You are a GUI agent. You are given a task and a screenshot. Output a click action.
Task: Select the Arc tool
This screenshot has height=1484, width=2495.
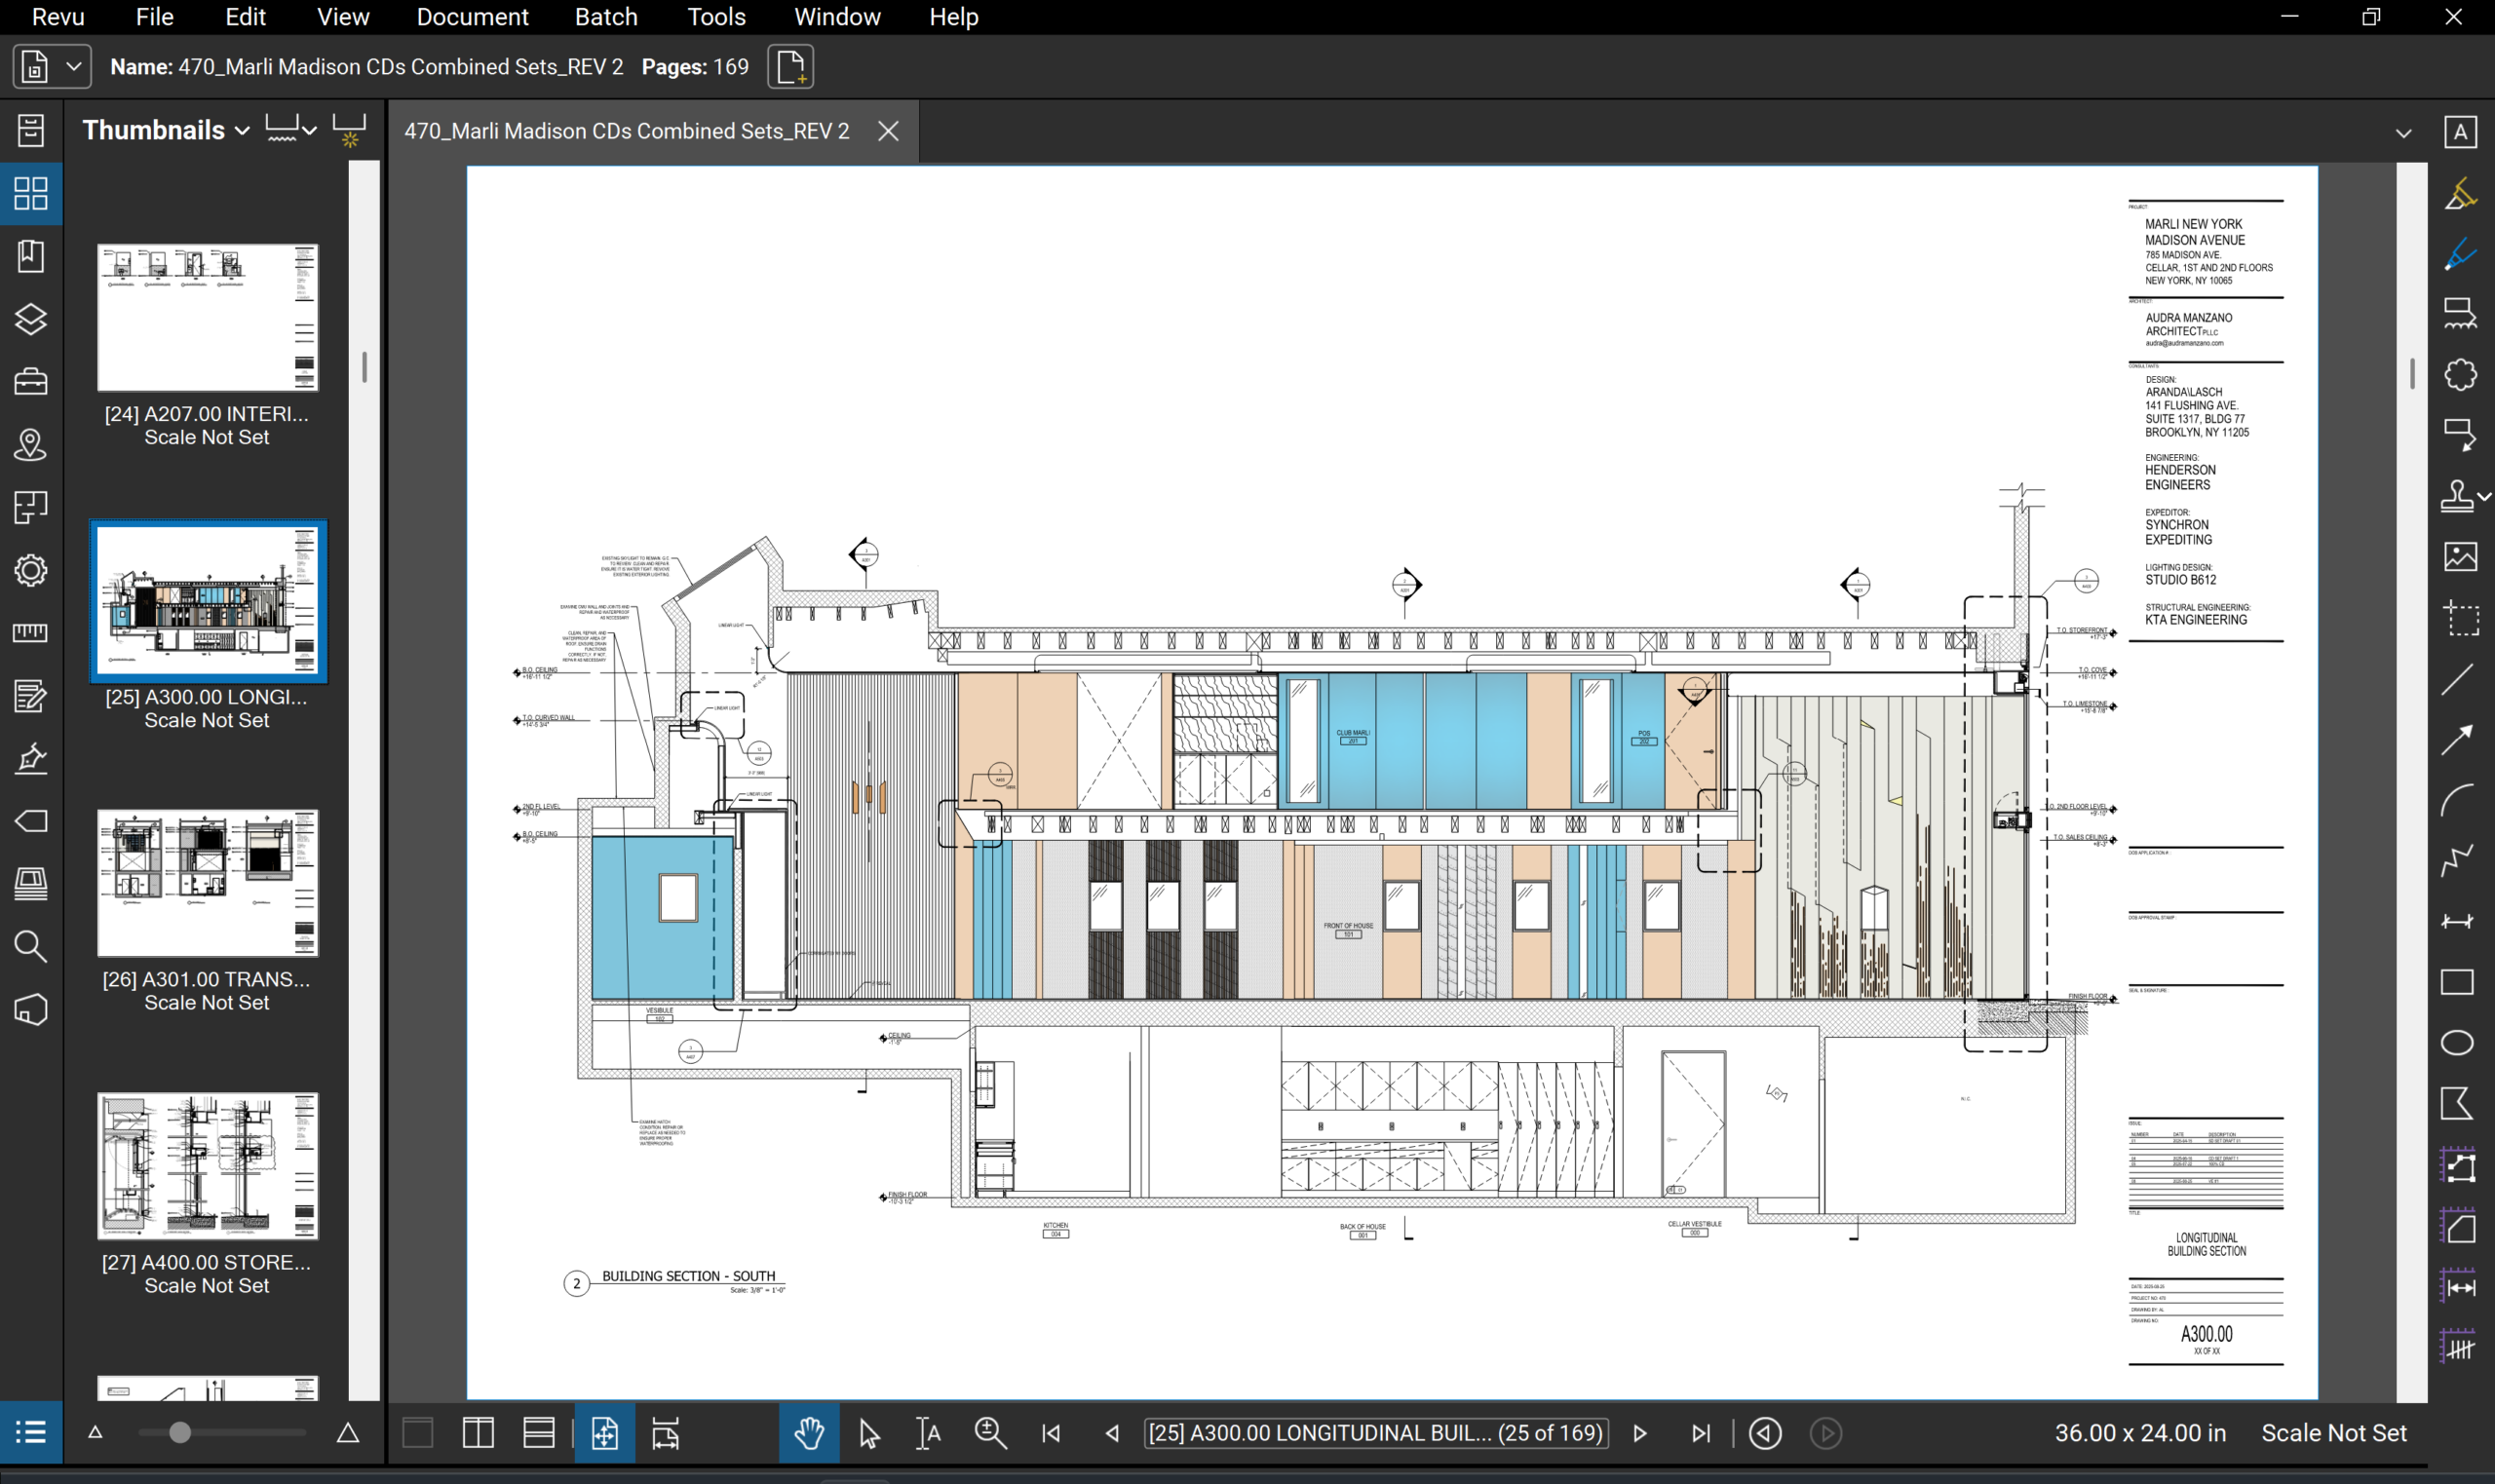point(2457,800)
